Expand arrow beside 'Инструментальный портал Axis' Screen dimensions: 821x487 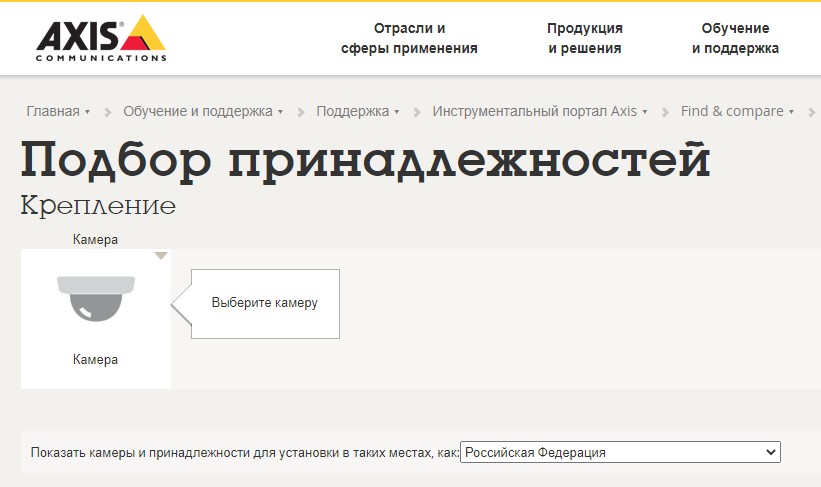[x=645, y=112]
